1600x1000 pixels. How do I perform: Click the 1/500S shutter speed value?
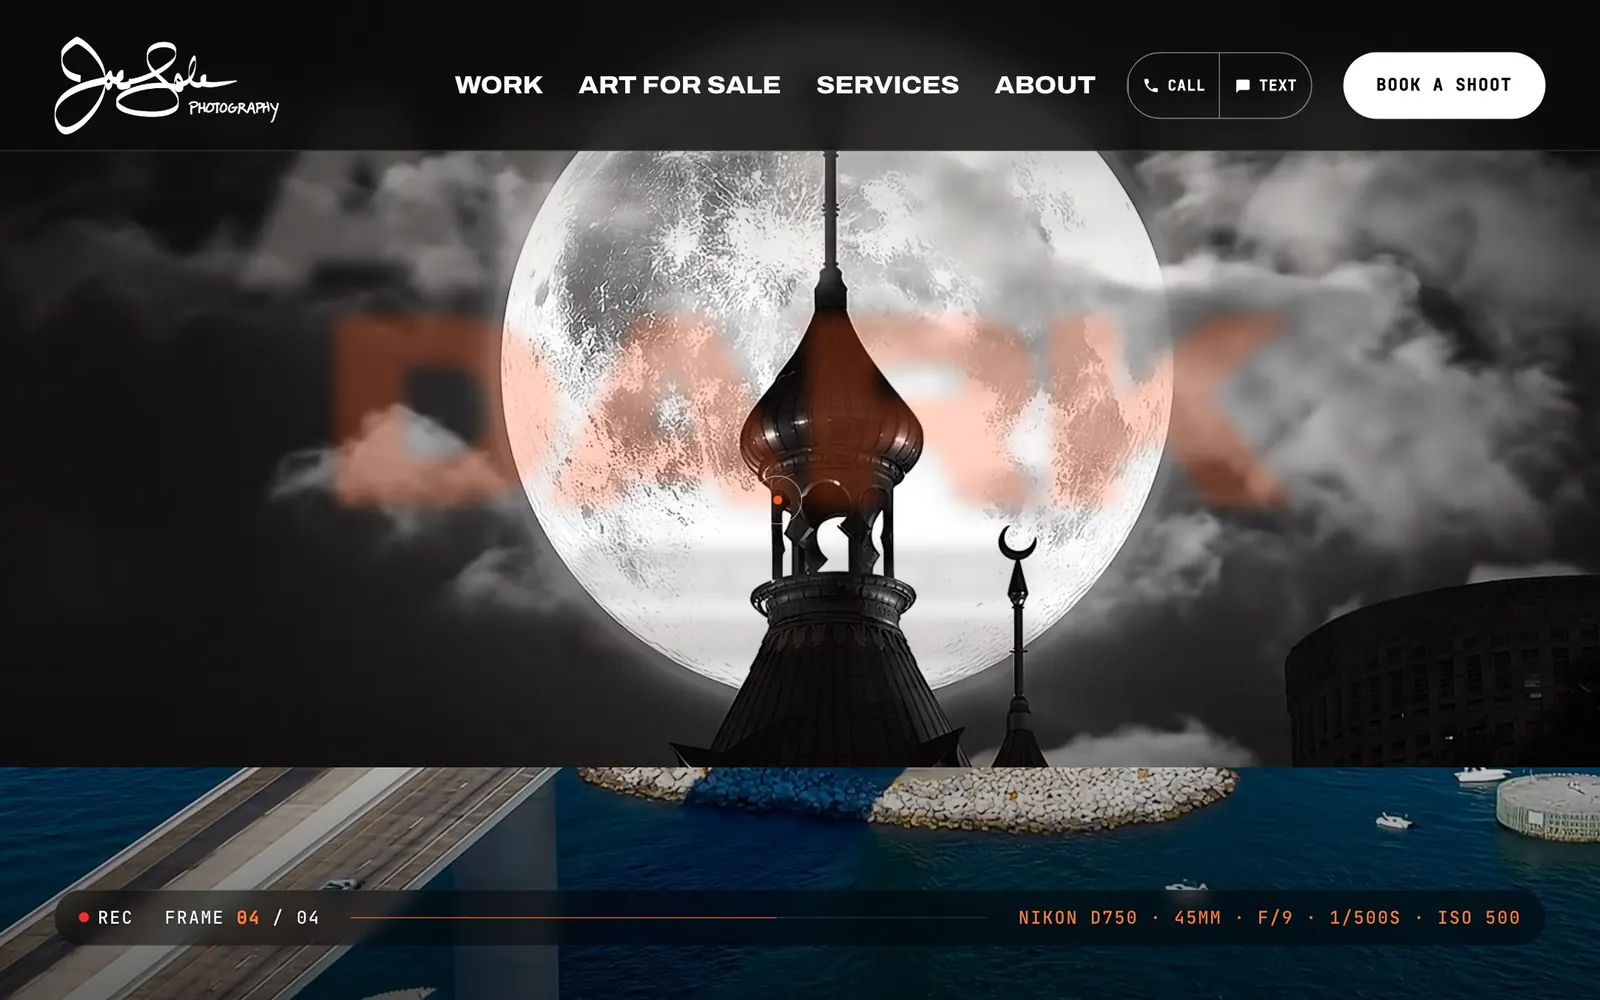coord(1365,917)
